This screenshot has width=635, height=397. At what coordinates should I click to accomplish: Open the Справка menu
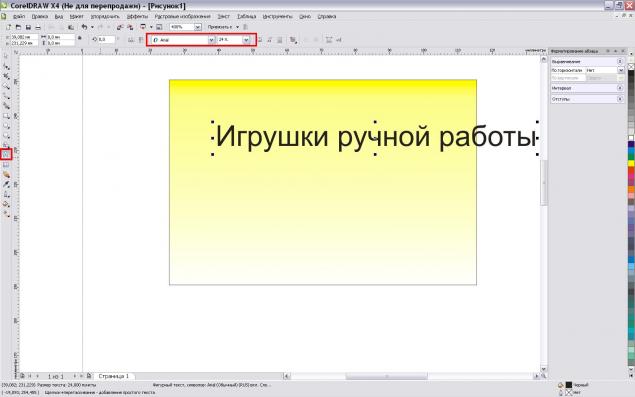click(x=326, y=17)
